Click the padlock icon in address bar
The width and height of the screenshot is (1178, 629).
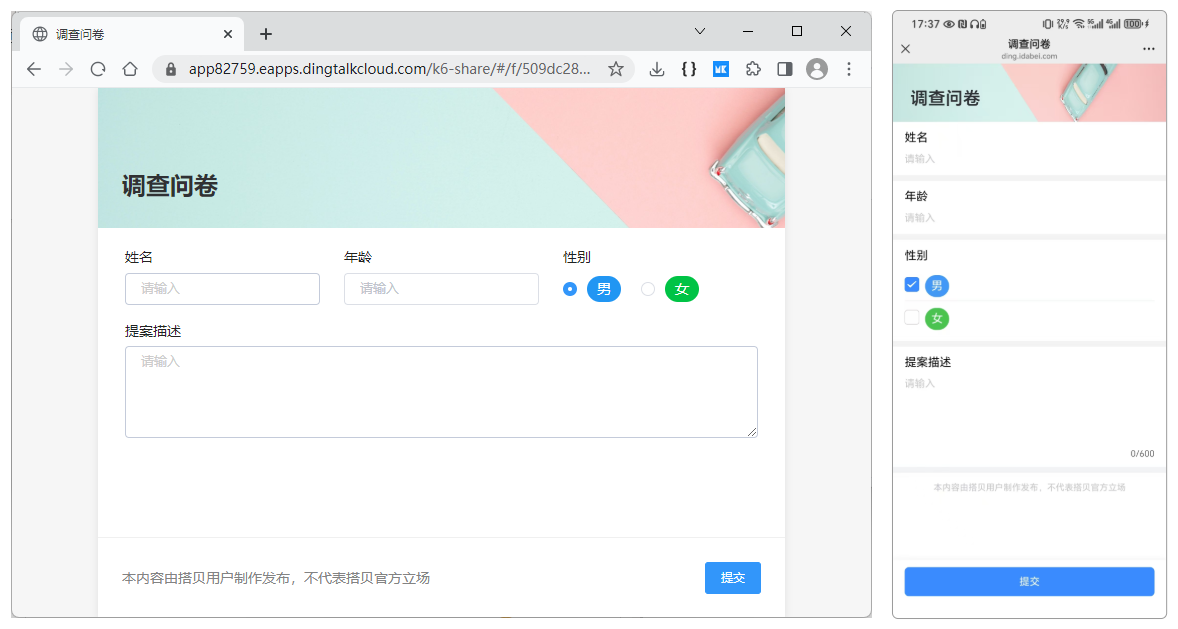click(x=170, y=70)
